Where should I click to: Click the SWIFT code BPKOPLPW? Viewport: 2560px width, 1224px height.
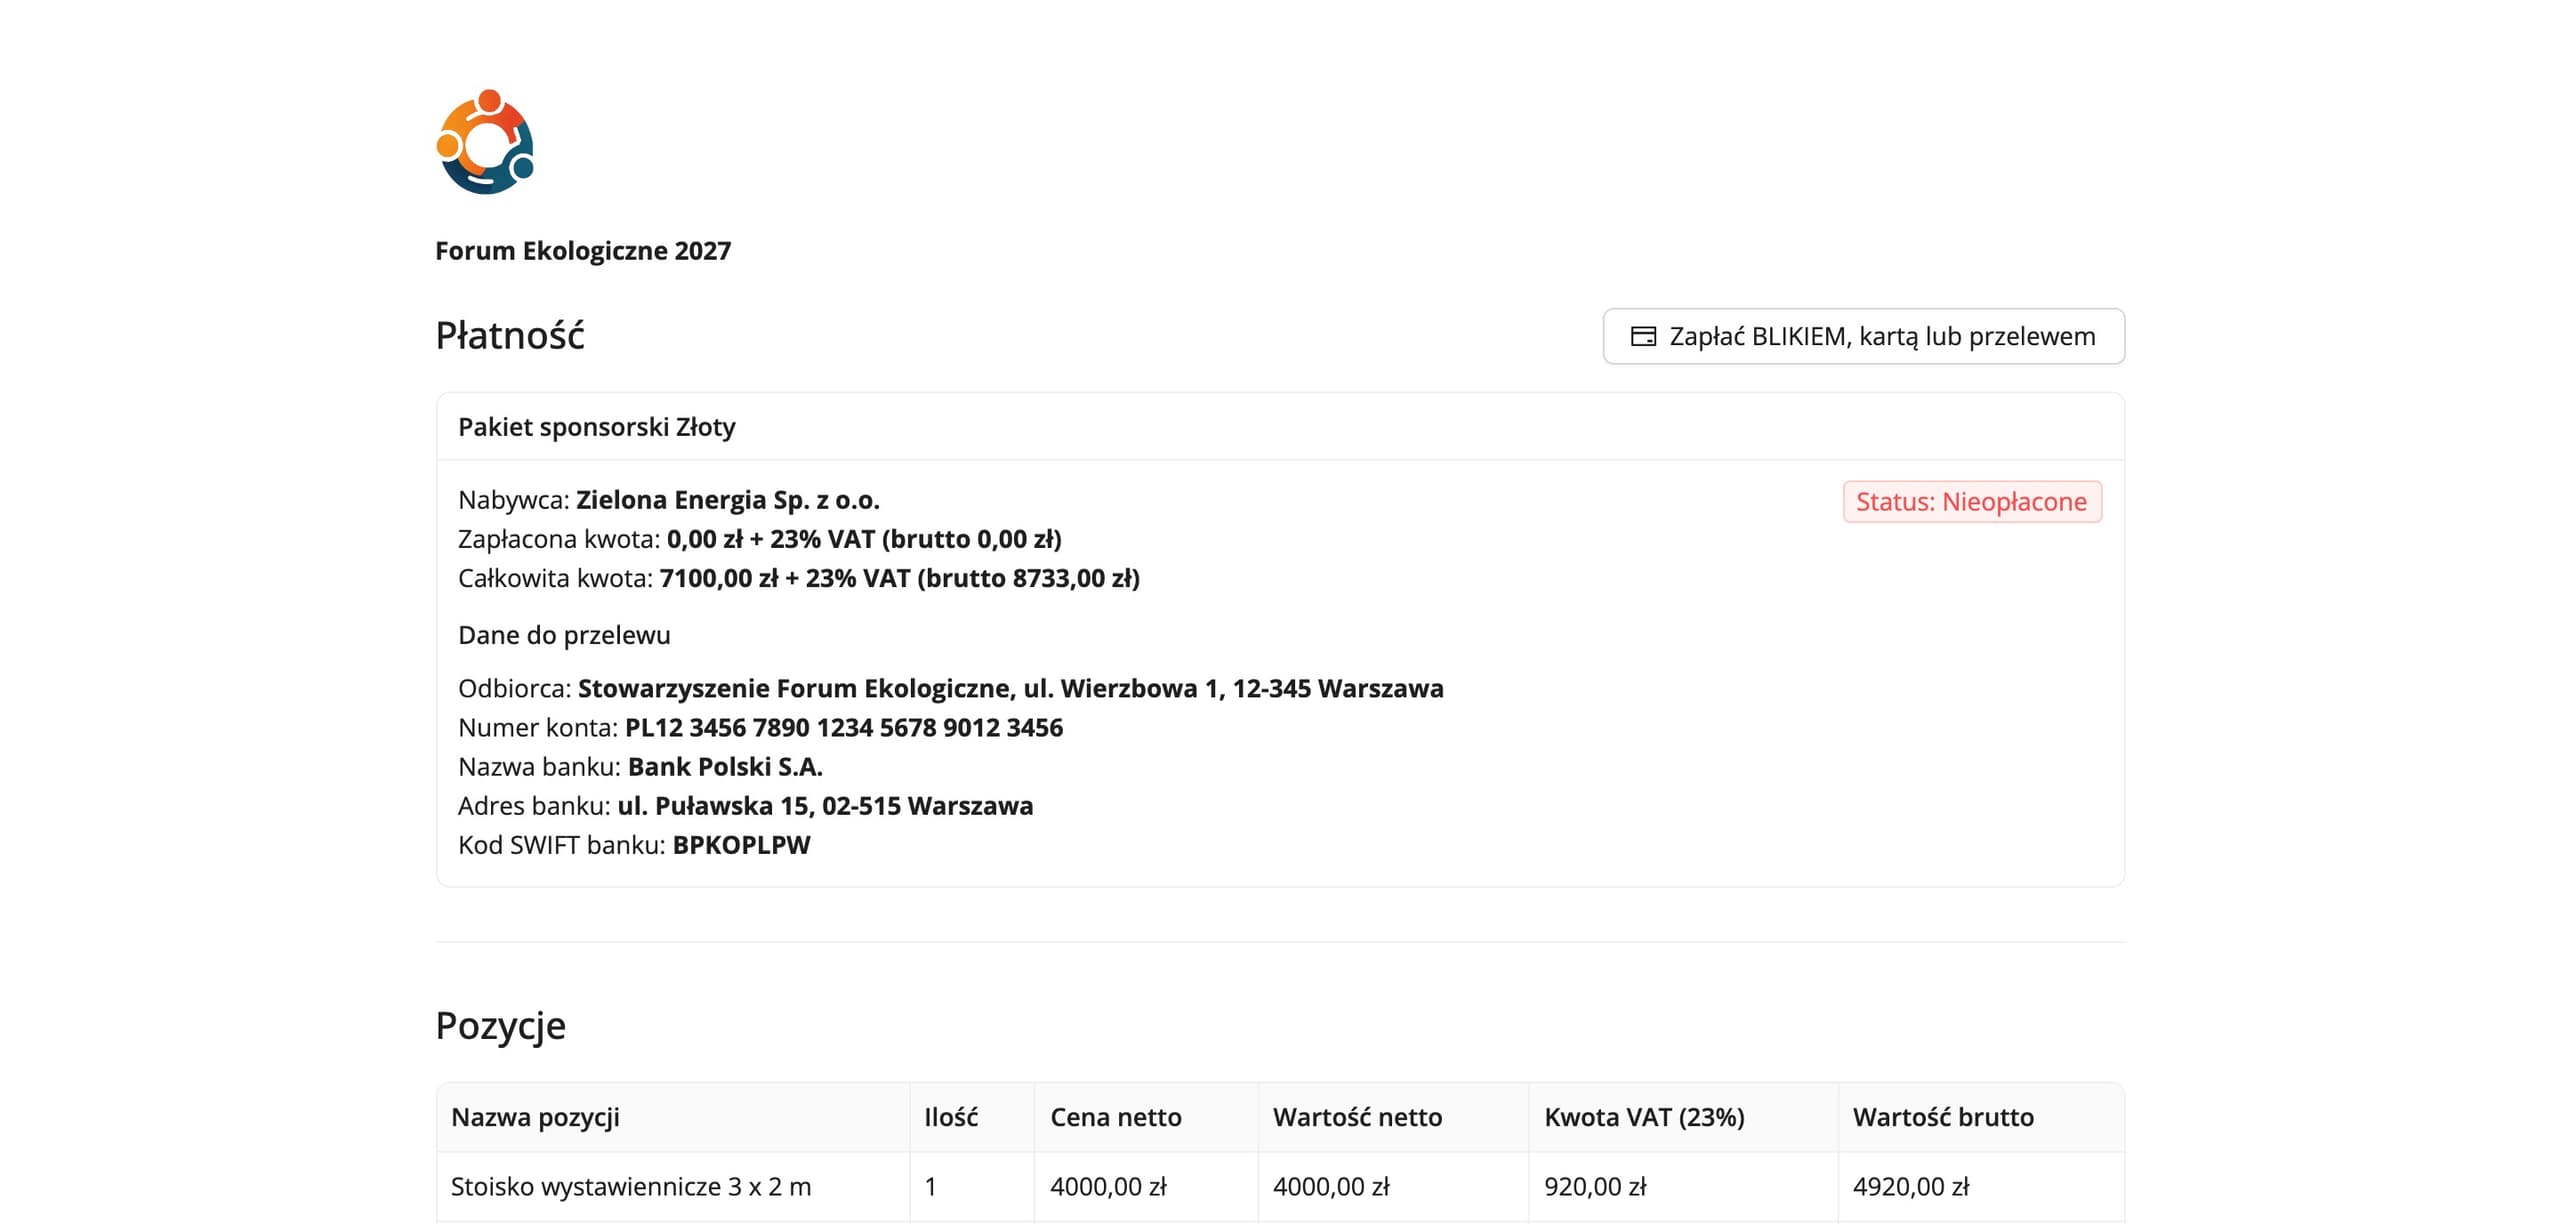pos(741,845)
